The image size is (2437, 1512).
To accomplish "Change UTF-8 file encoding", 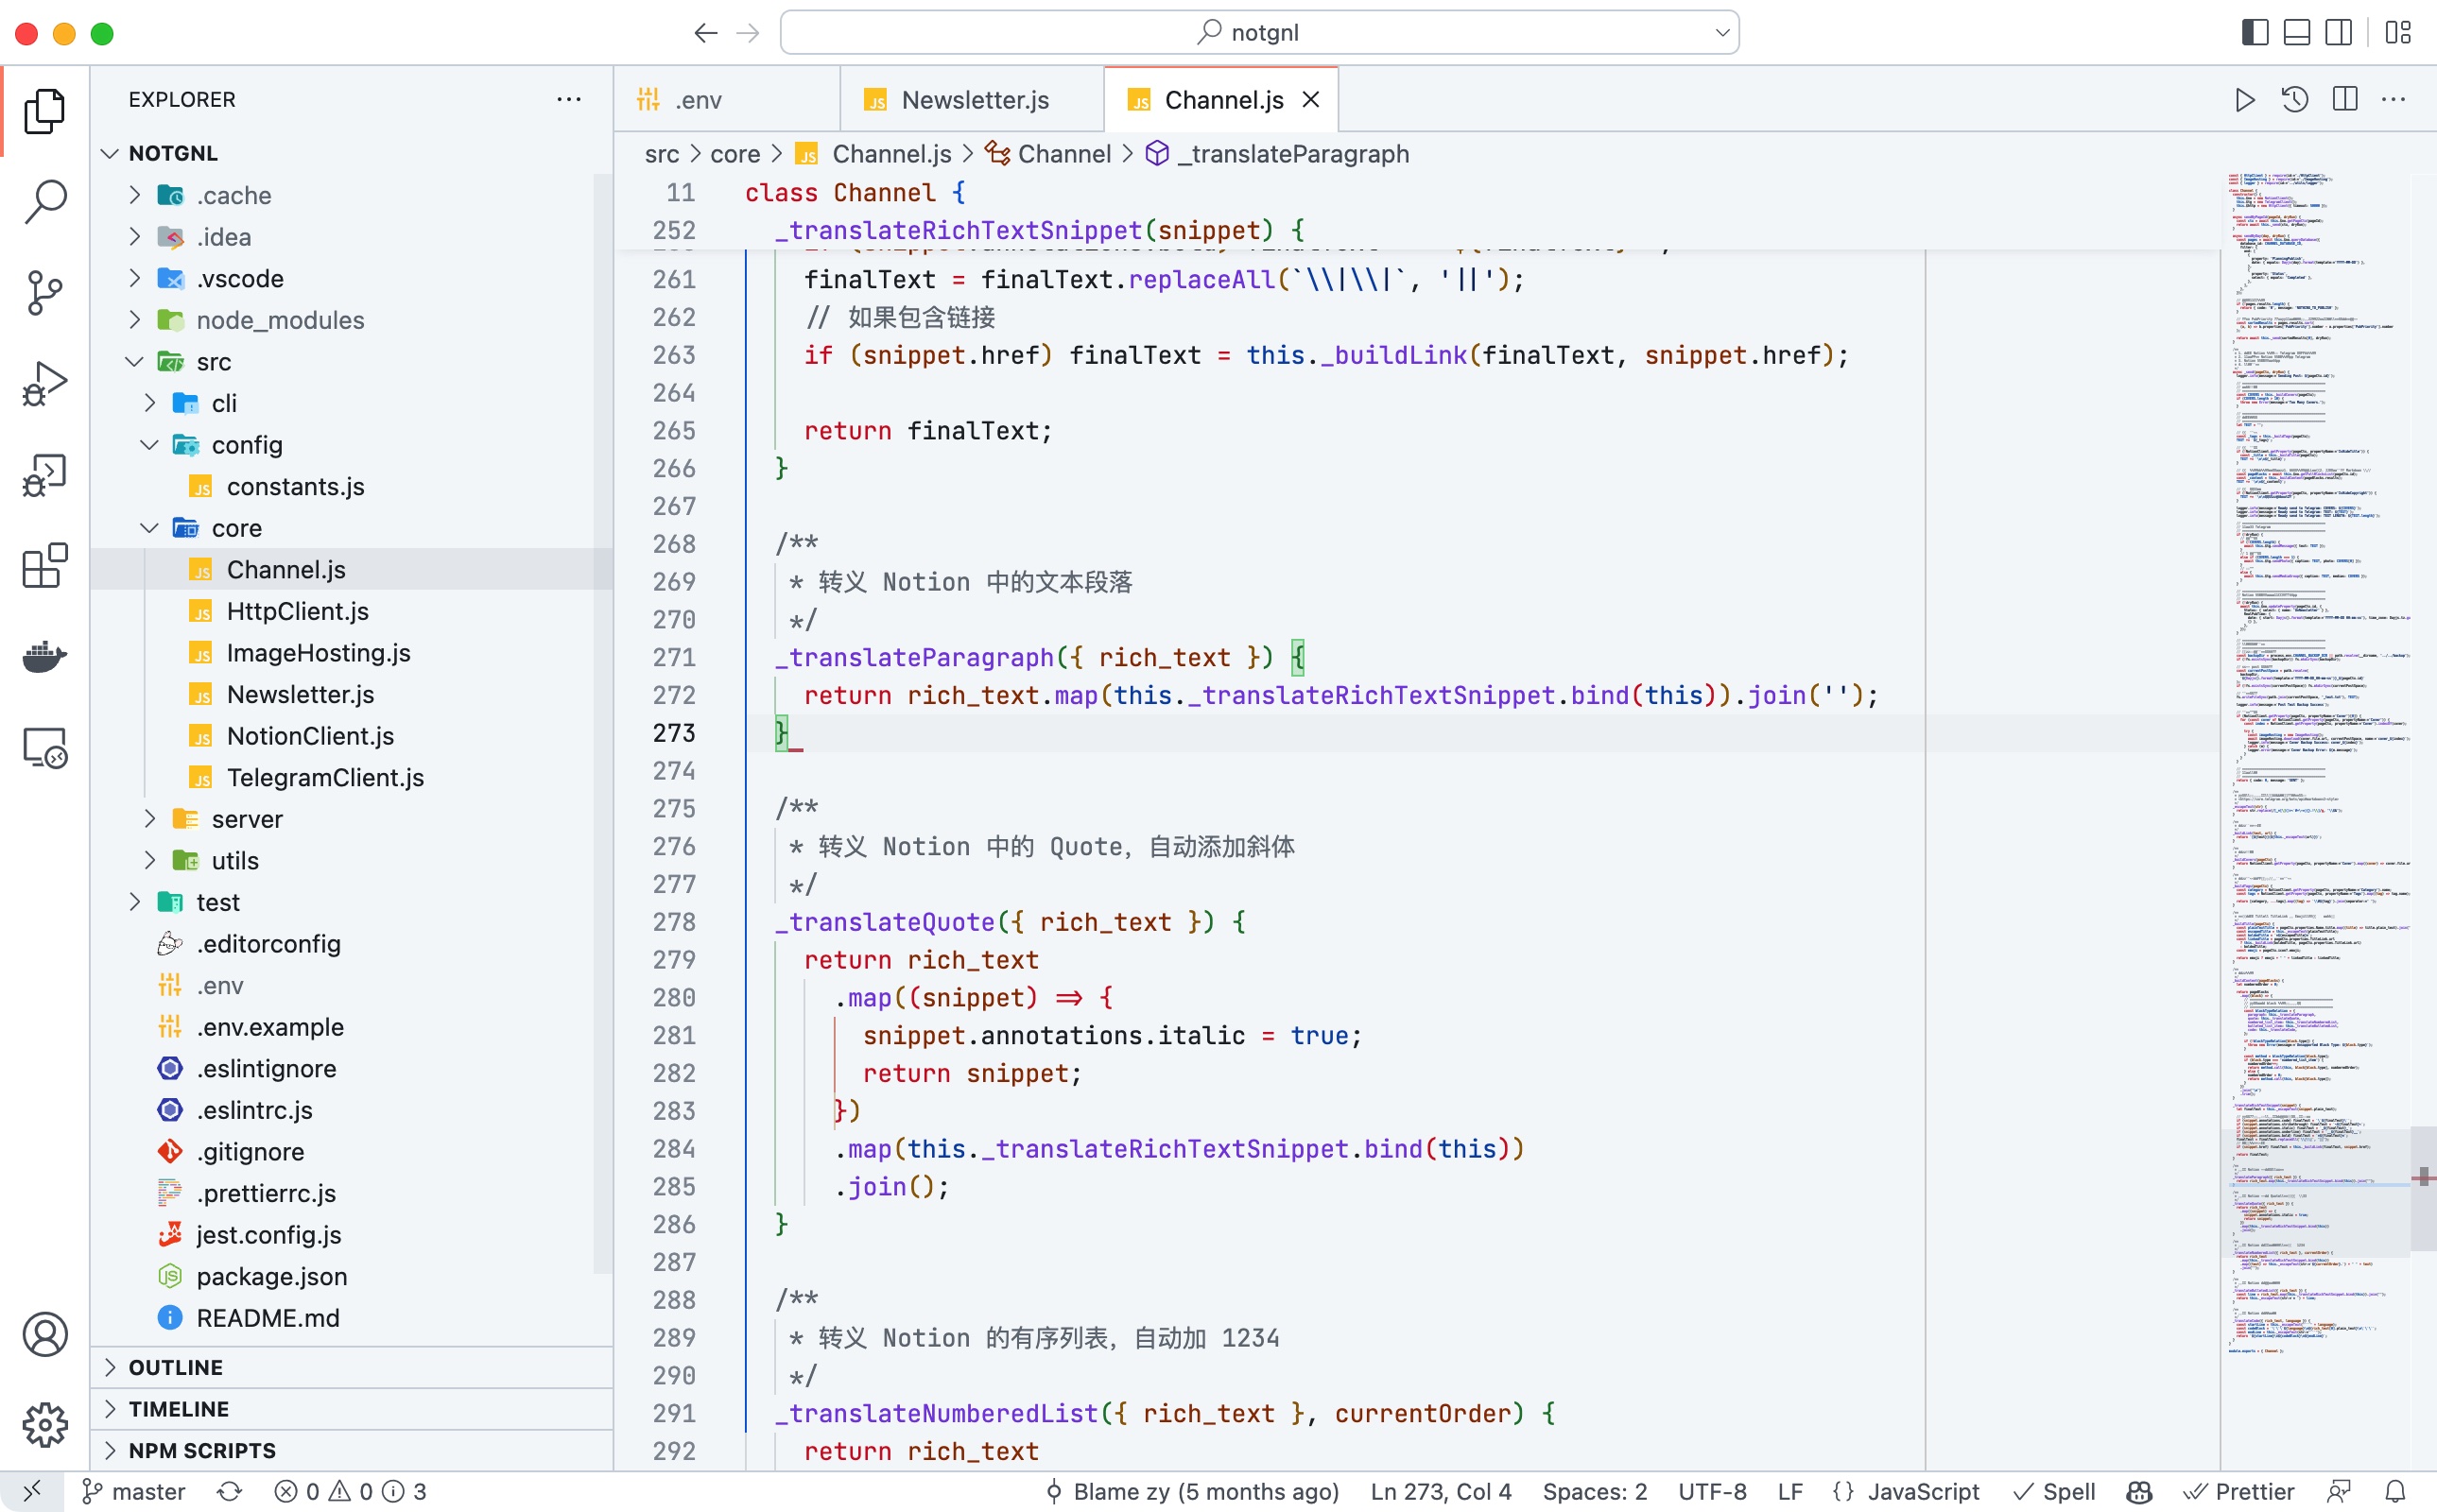I will (1712, 1491).
